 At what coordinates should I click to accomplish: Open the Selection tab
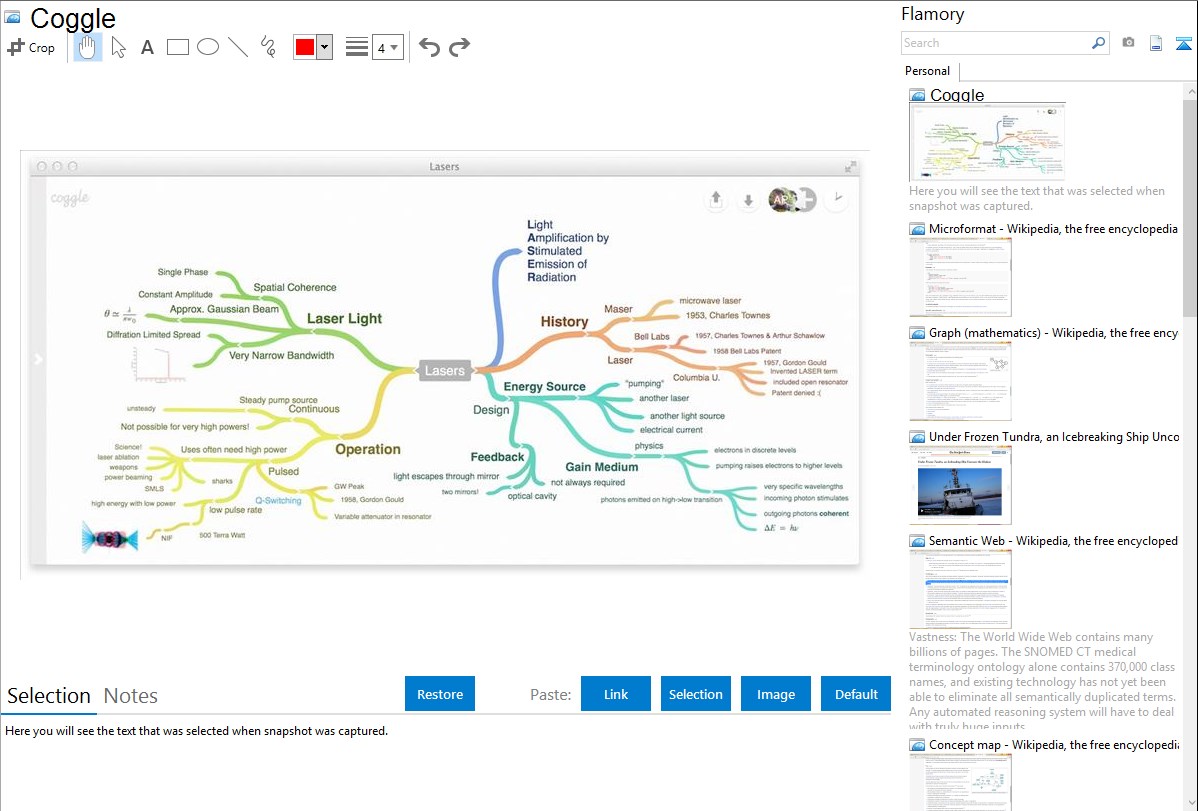pos(49,696)
